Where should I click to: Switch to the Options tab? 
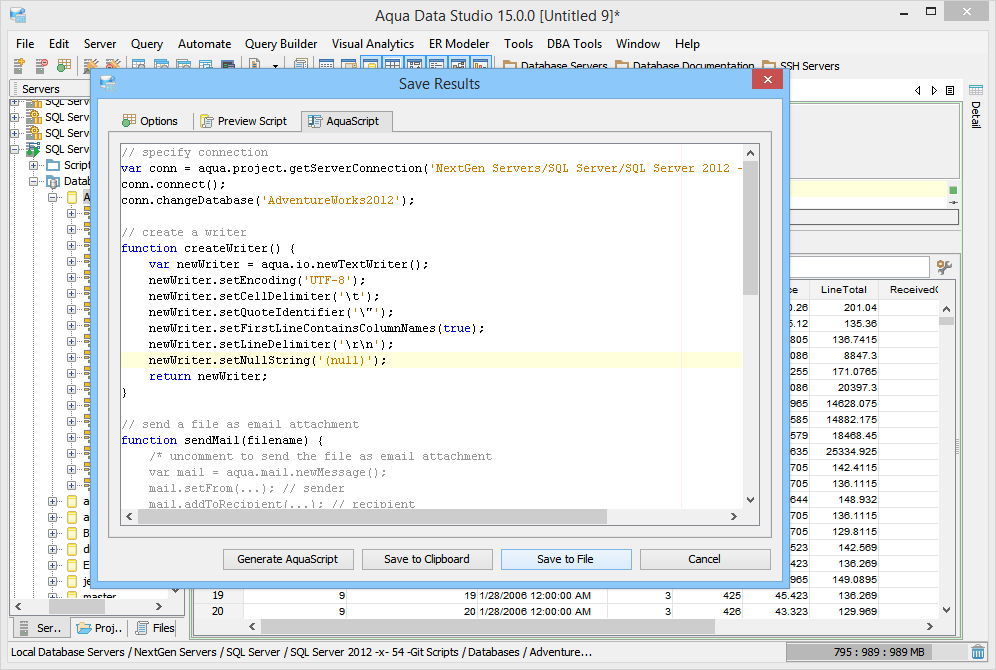click(x=150, y=121)
